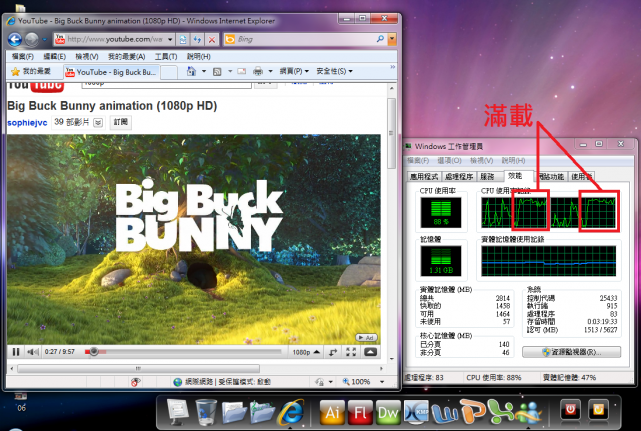Switch video to fullscreen mode
Screen dimensions: 641x431
click(351, 352)
